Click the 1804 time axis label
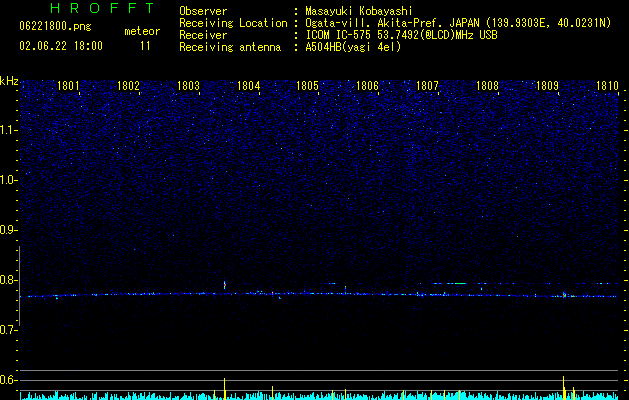This screenshot has height=400, width=629. coord(248,86)
